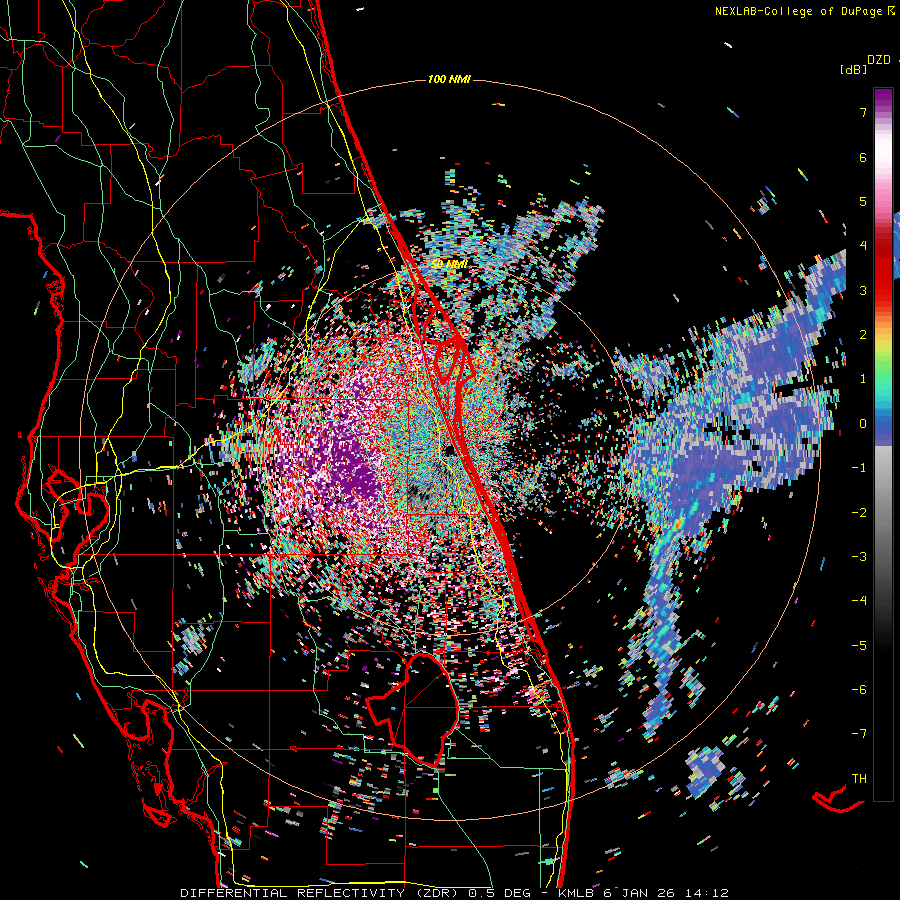Click the NEXLAB-College of DuPage credit text
This screenshot has width=900, height=900.
tap(800, 11)
